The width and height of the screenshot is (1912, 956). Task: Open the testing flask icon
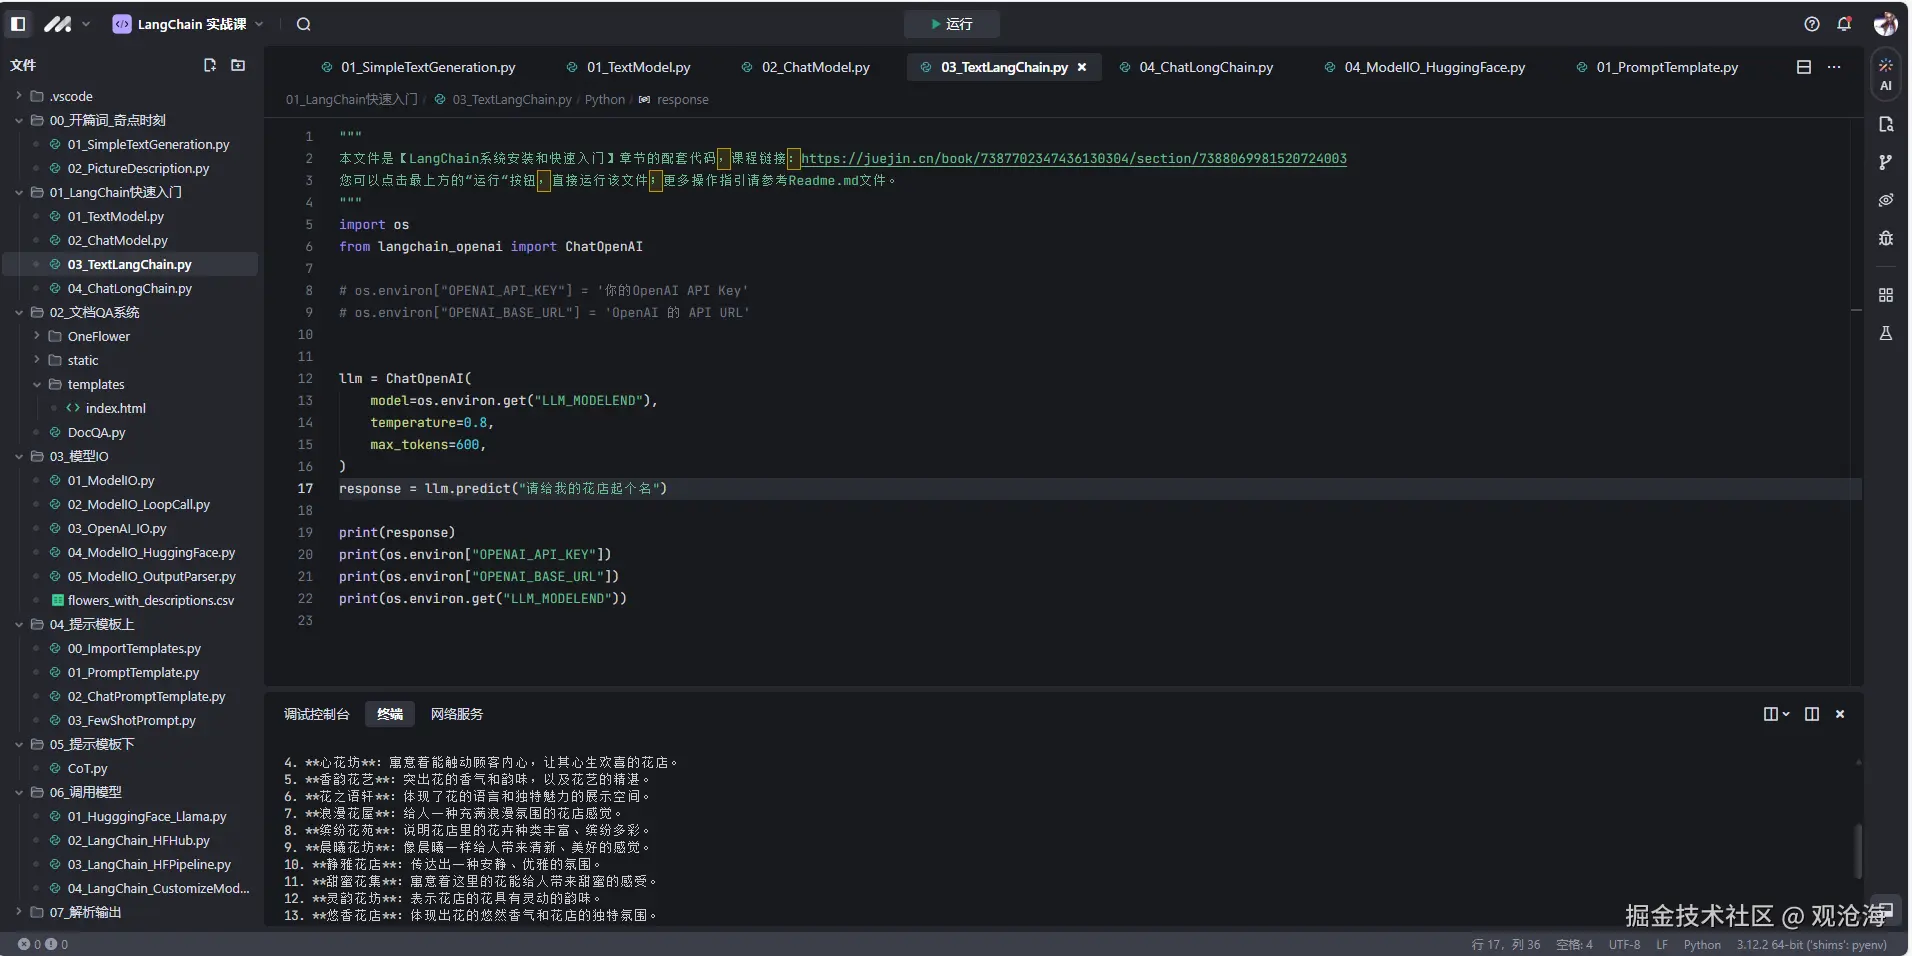(x=1885, y=333)
